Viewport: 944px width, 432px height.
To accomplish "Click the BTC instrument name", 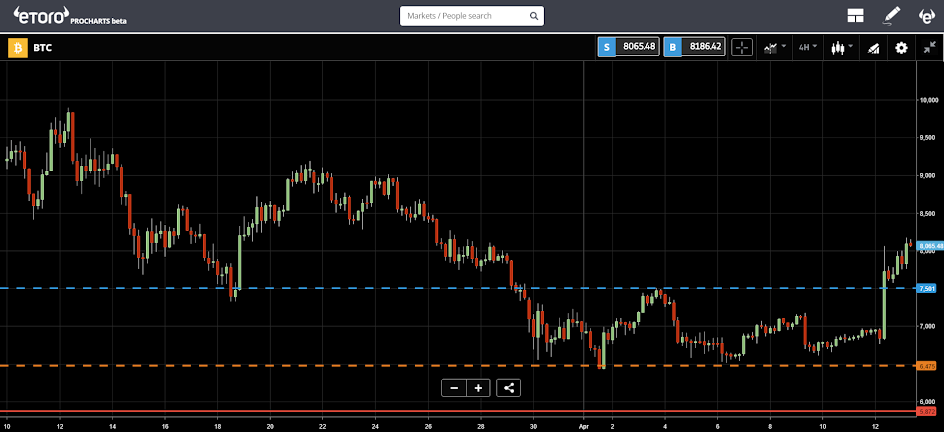I will point(44,48).
